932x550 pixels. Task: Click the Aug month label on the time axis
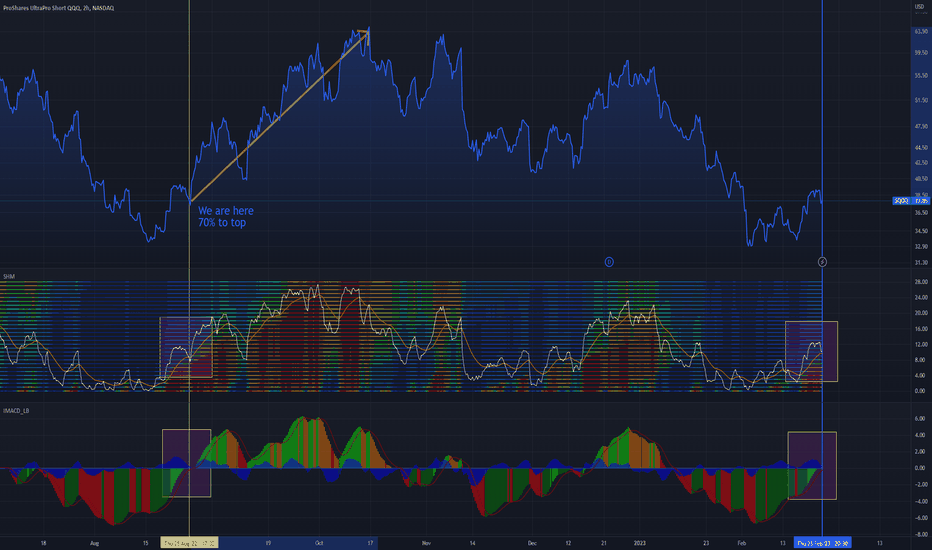95,543
